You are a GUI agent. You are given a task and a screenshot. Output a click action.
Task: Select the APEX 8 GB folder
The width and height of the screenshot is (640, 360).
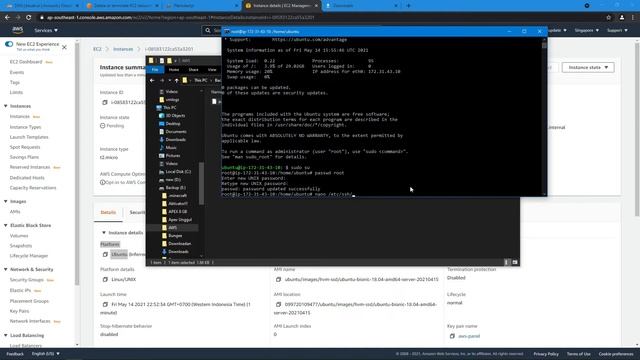175,212
